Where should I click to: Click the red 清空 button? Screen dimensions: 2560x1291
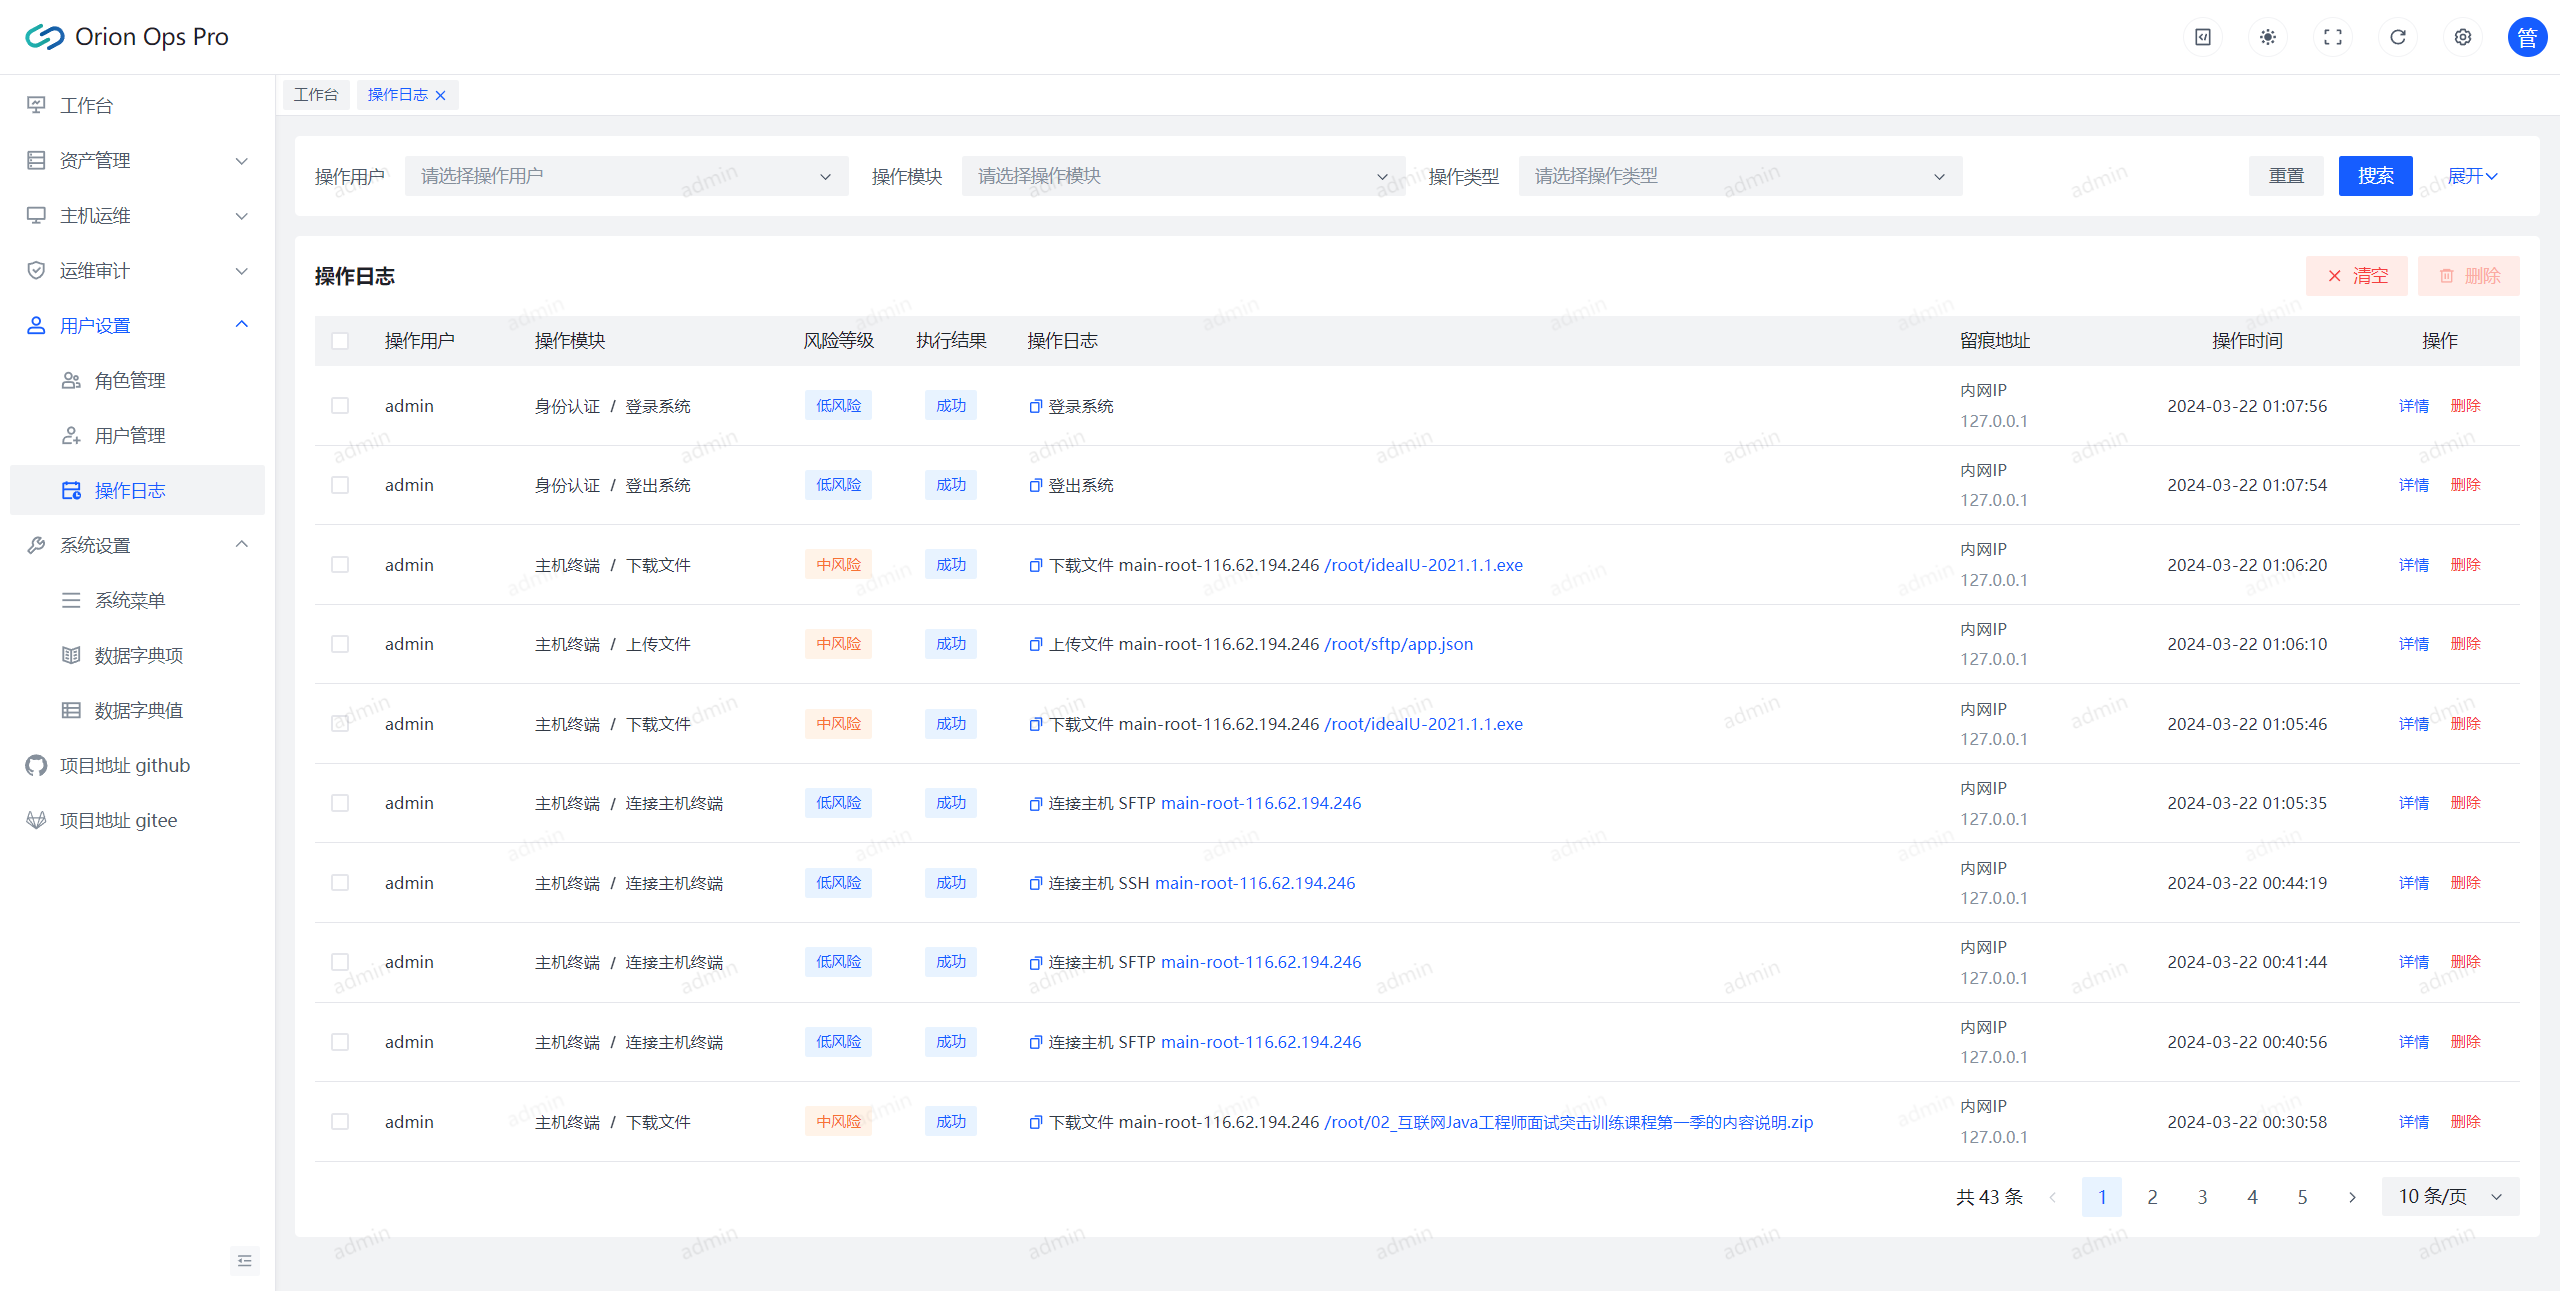2356,276
